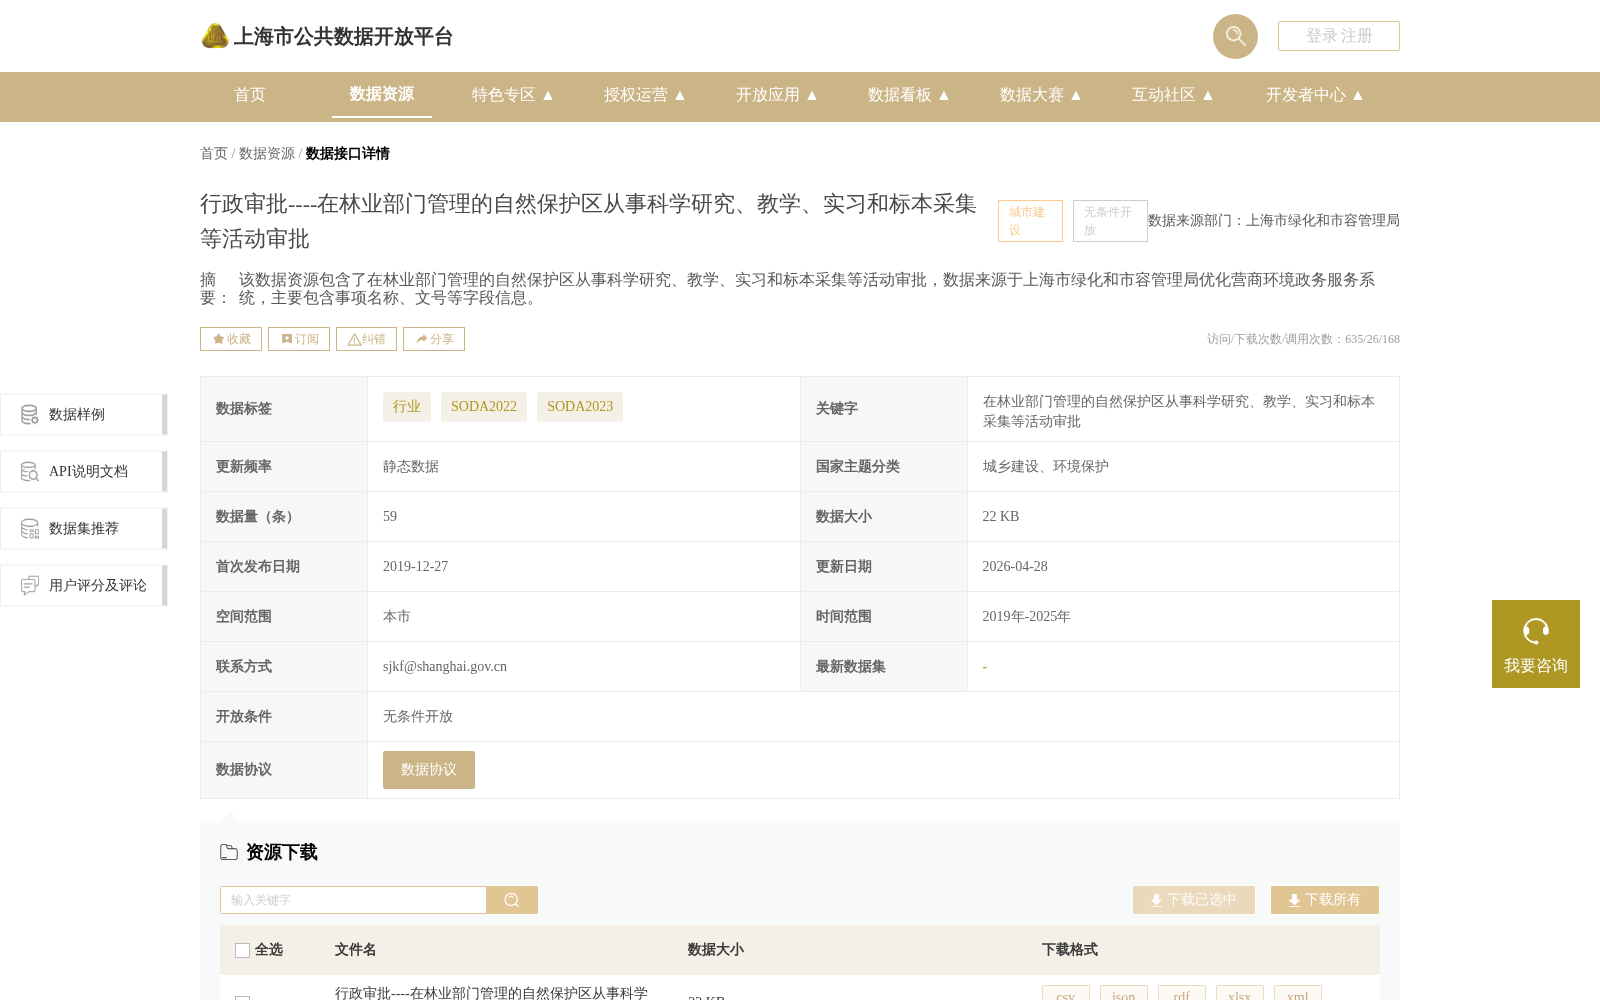Click 首页 breadcrumb link
The height and width of the screenshot is (1000, 1600).
click(x=214, y=153)
